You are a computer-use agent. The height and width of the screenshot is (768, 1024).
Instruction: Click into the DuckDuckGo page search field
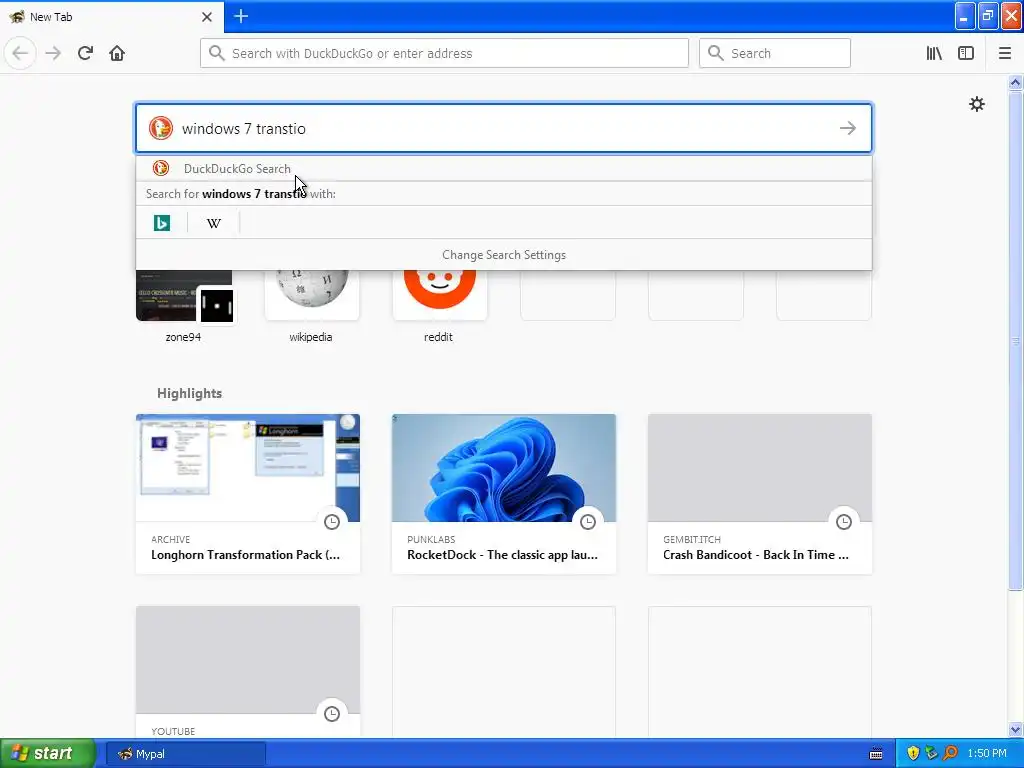pos(504,128)
